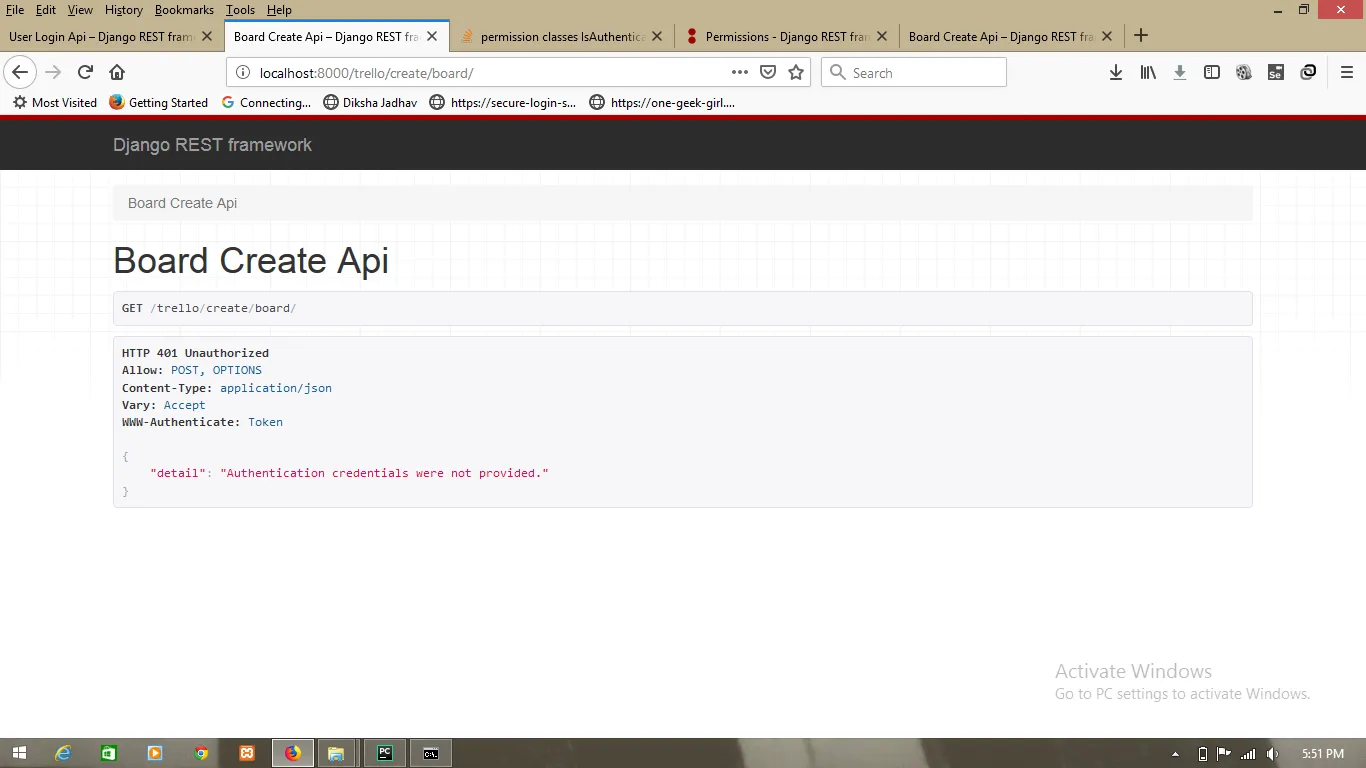
Task: Click the application/json content type value
Action: point(276,388)
